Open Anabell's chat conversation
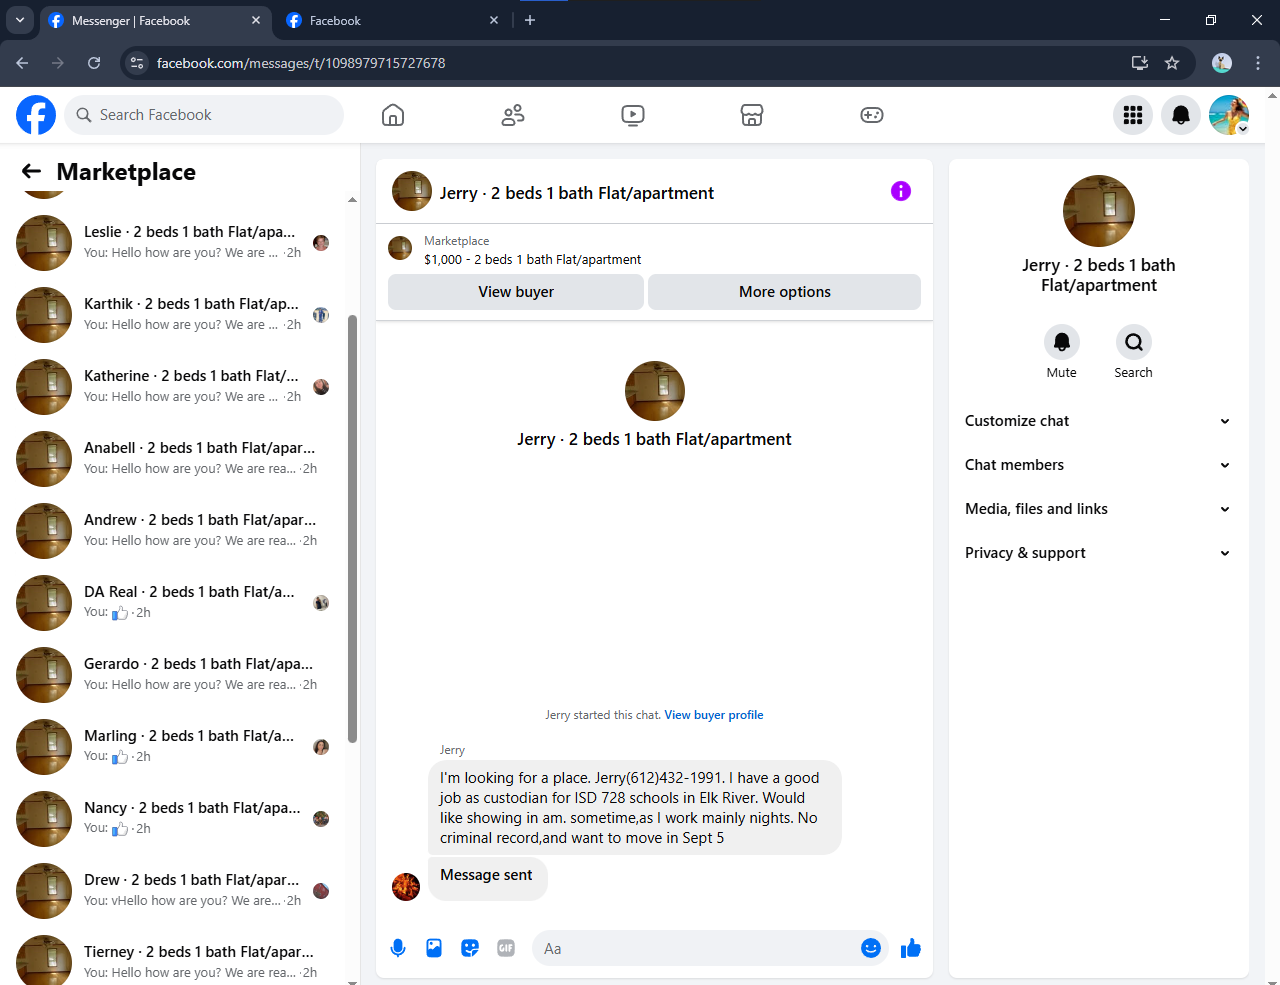Viewport: 1280px width, 985px height. pos(174,459)
